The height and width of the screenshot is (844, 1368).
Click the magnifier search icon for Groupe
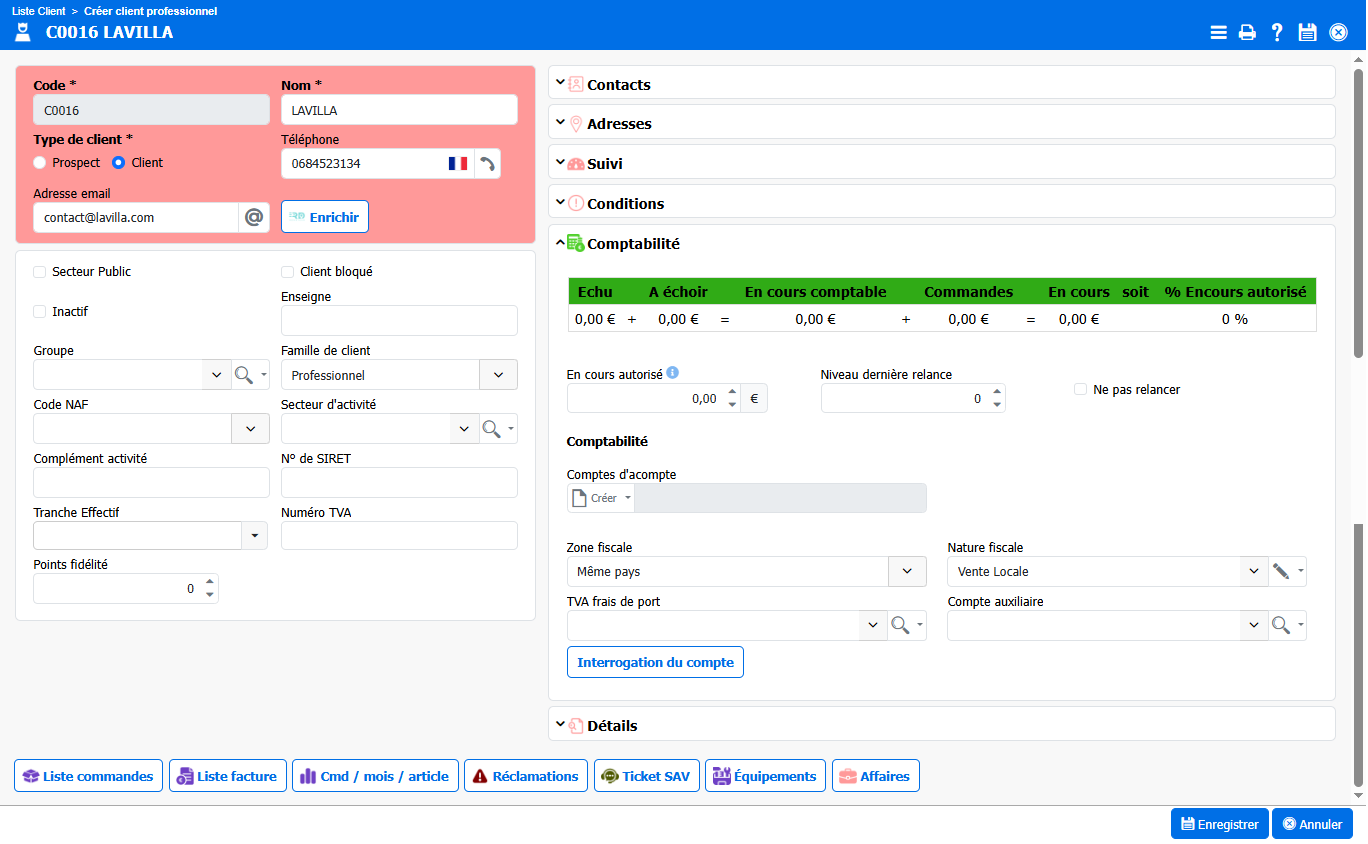[243, 375]
